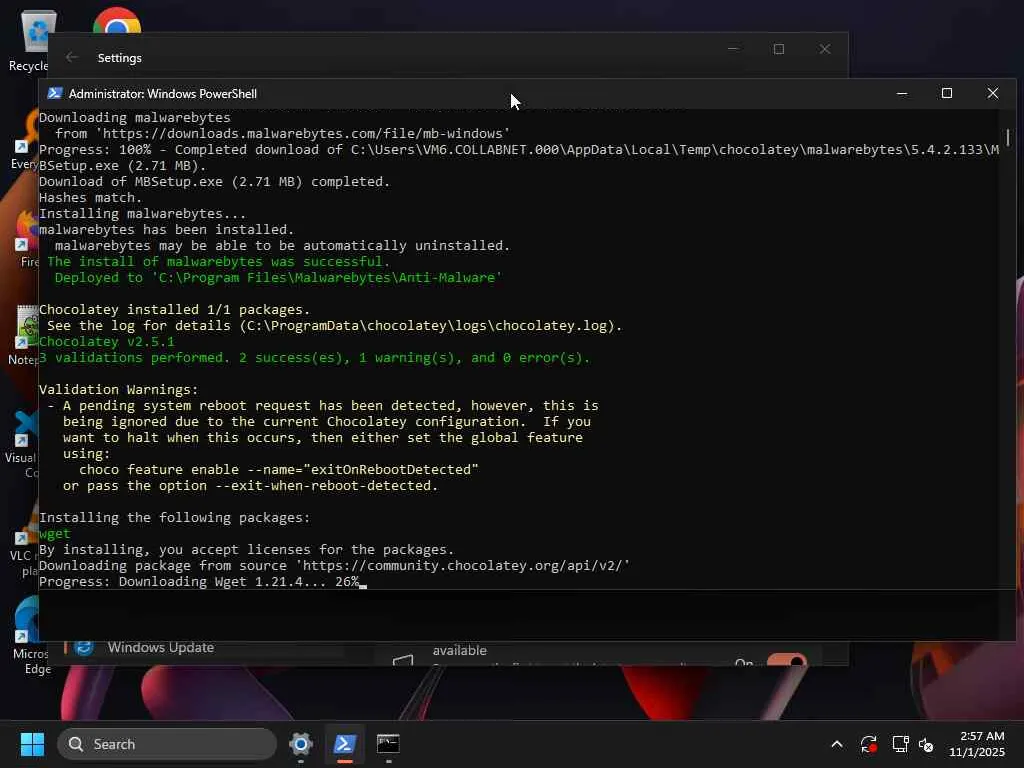Viewport: 1024px width, 768px height.
Task: Close the Administrator PowerShell window
Action: [x=993, y=93]
